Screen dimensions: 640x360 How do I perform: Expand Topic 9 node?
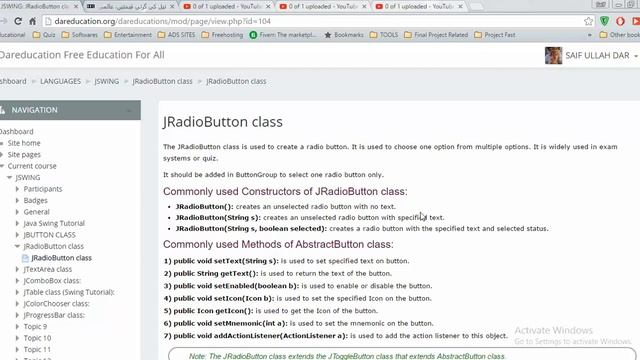click(x=18, y=327)
